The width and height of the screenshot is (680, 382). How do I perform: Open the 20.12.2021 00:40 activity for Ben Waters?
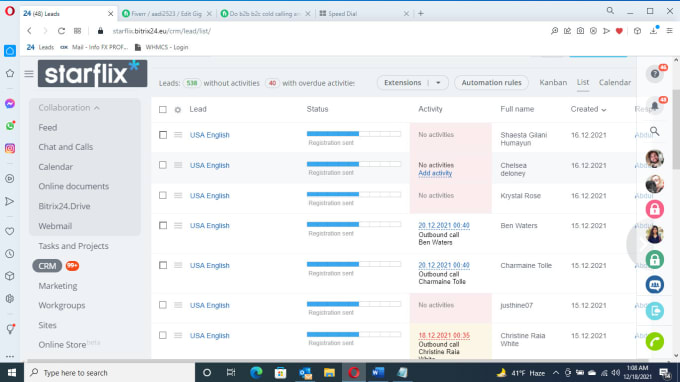click(x=444, y=225)
